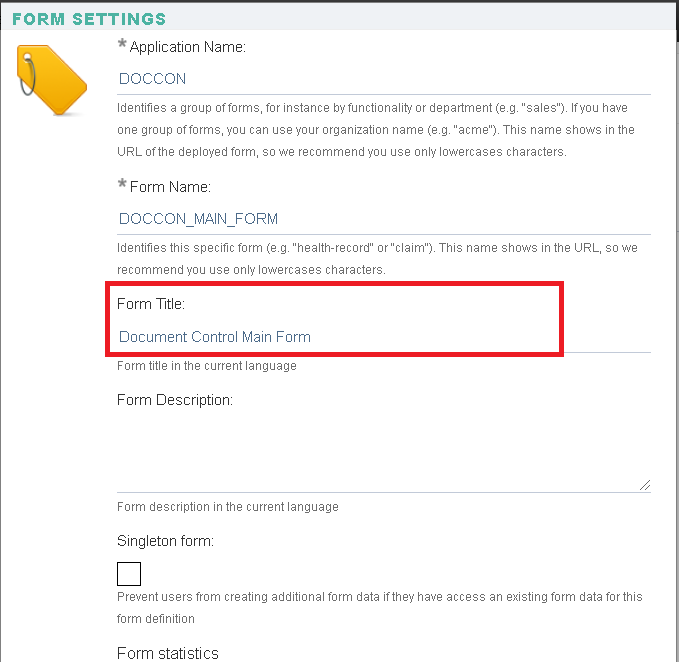Viewport: 681px width, 662px height.
Task: Click the Singleton form explanation text
Action: coord(380,608)
